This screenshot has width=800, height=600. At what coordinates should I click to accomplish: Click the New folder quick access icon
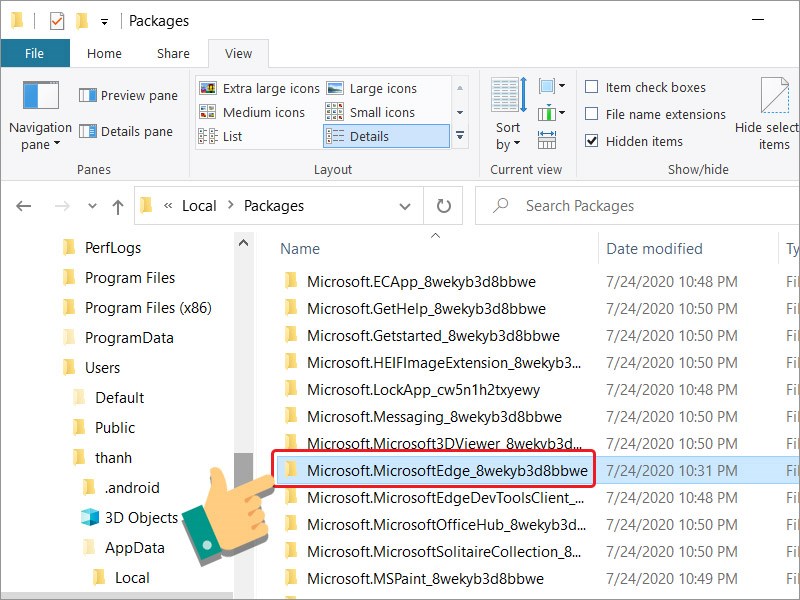[82, 21]
